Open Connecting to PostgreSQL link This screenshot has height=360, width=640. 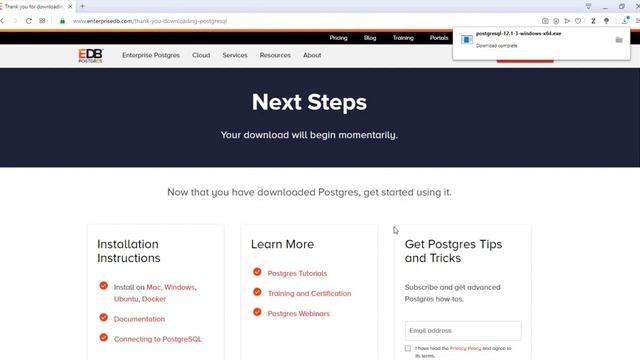tap(158, 339)
